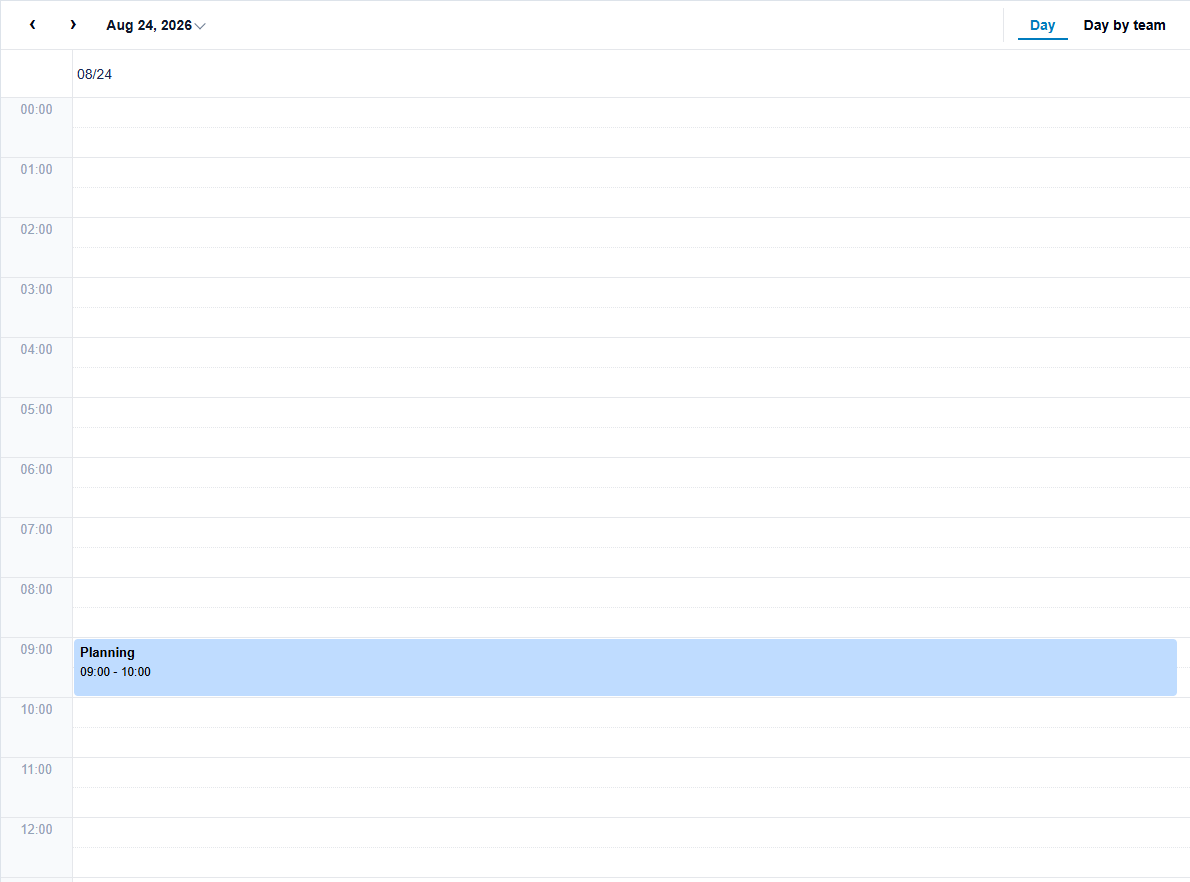Click the 02:00 time label
Viewport: 1190px width, 882px height.
[x=36, y=229]
